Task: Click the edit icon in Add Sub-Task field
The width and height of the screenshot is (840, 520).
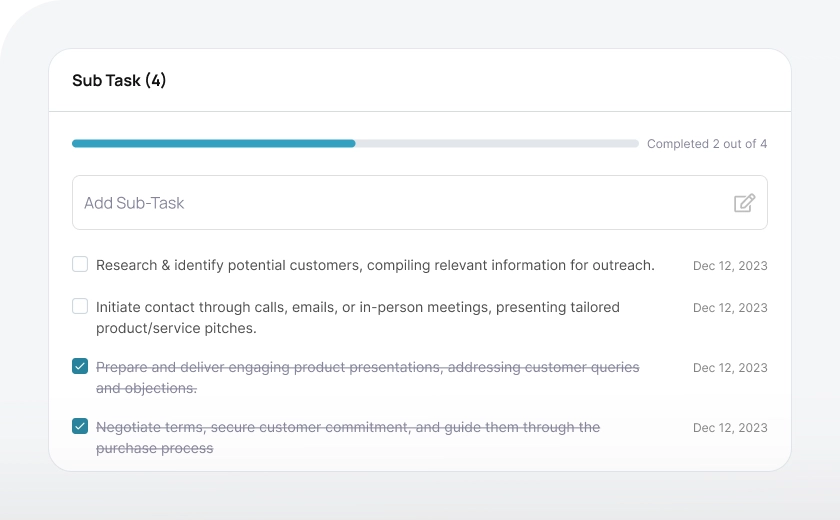Action: pyautogui.click(x=744, y=203)
